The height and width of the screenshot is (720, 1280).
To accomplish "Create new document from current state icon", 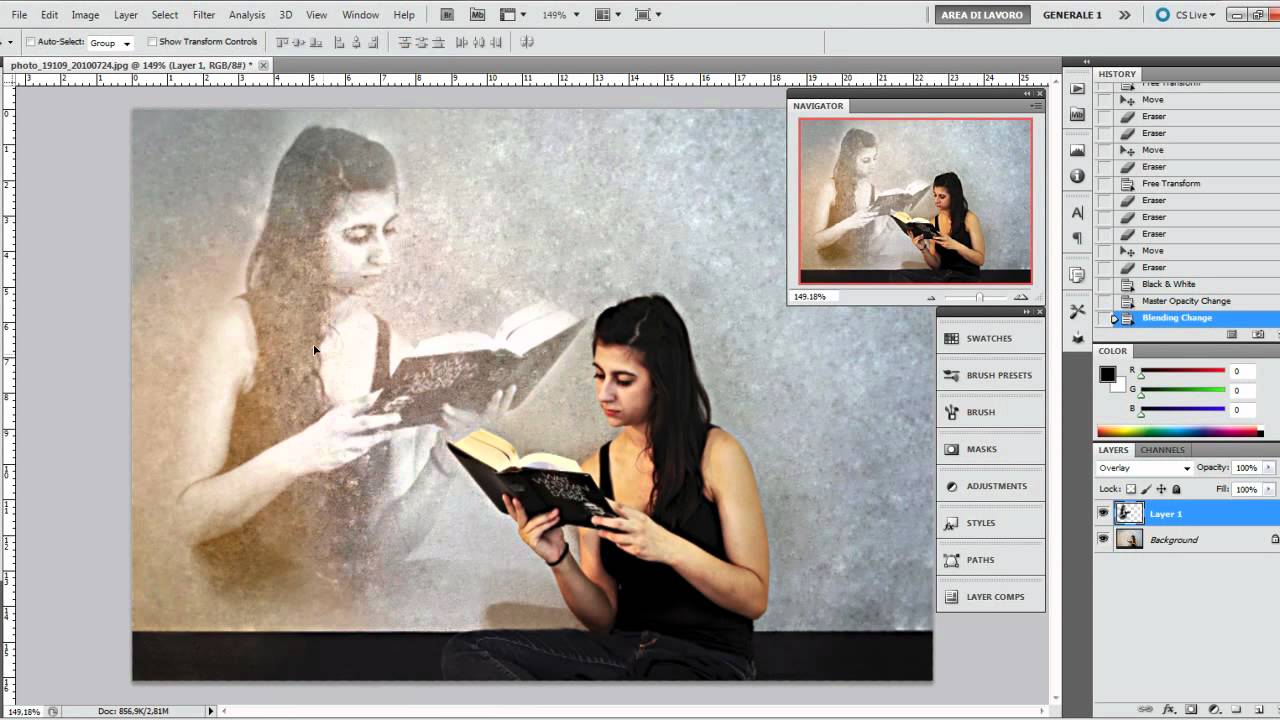I will 1232,334.
